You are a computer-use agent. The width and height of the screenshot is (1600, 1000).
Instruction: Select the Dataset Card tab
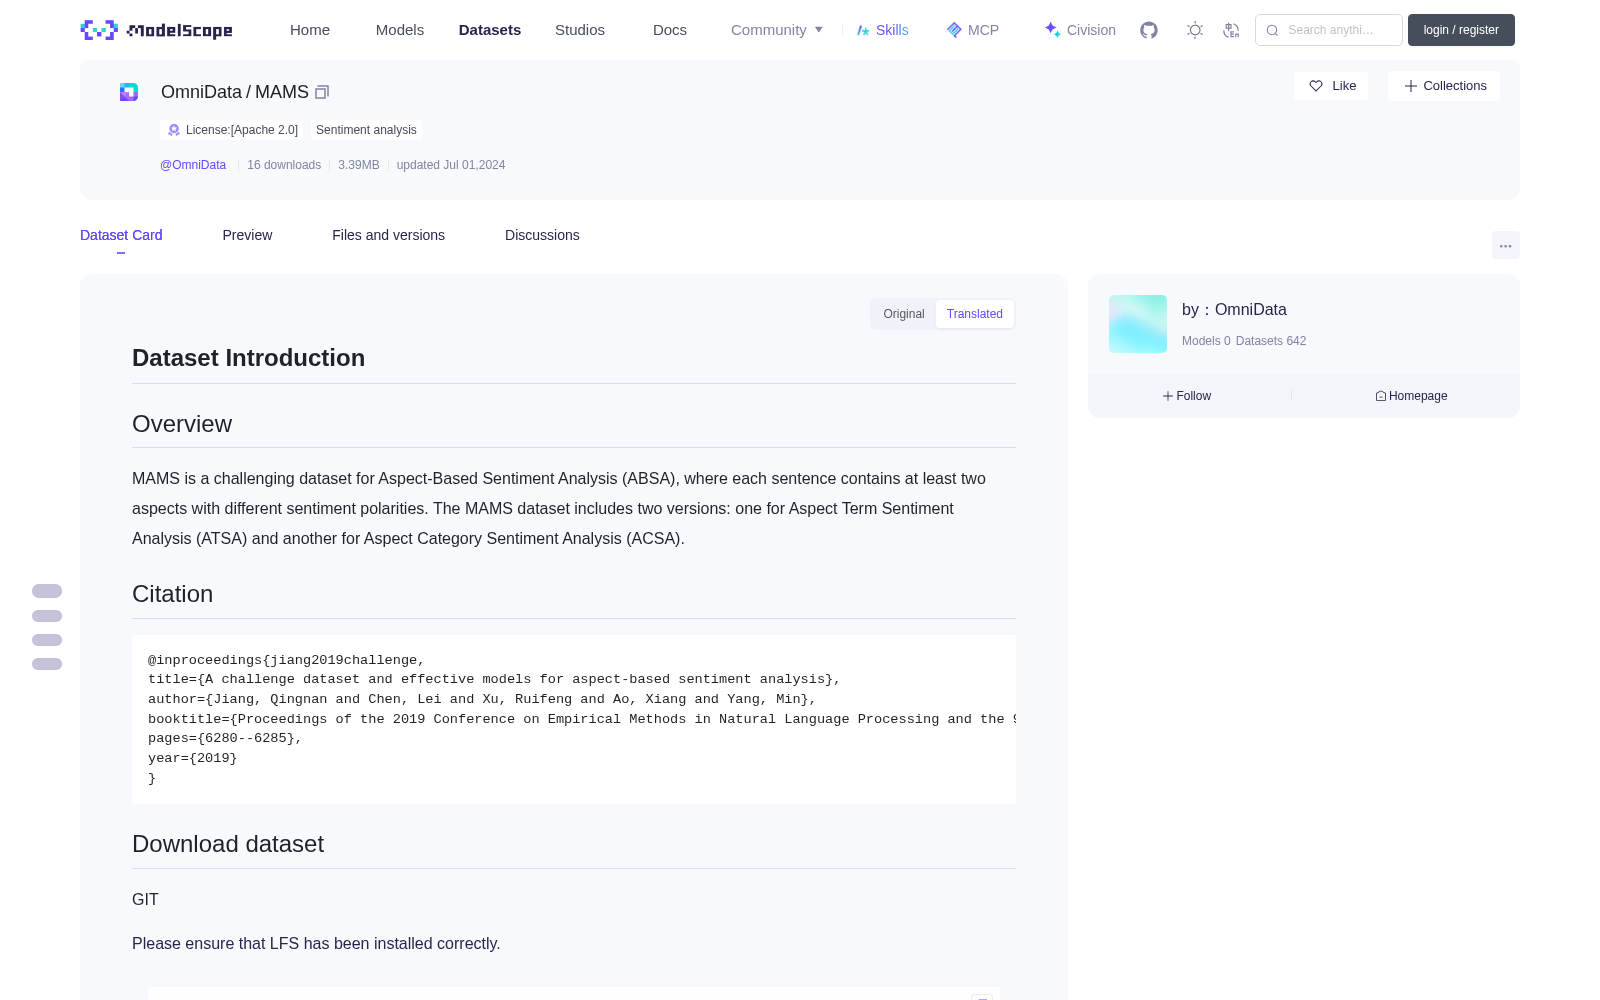click(121, 235)
